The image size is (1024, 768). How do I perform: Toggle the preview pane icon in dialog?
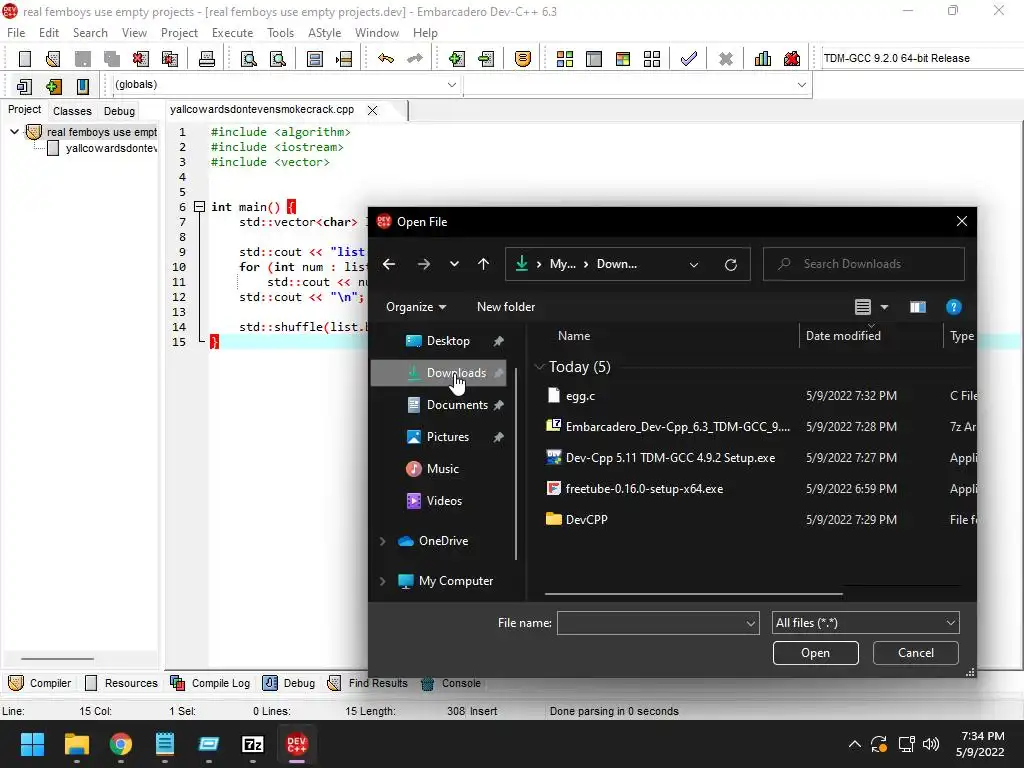pos(918,307)
